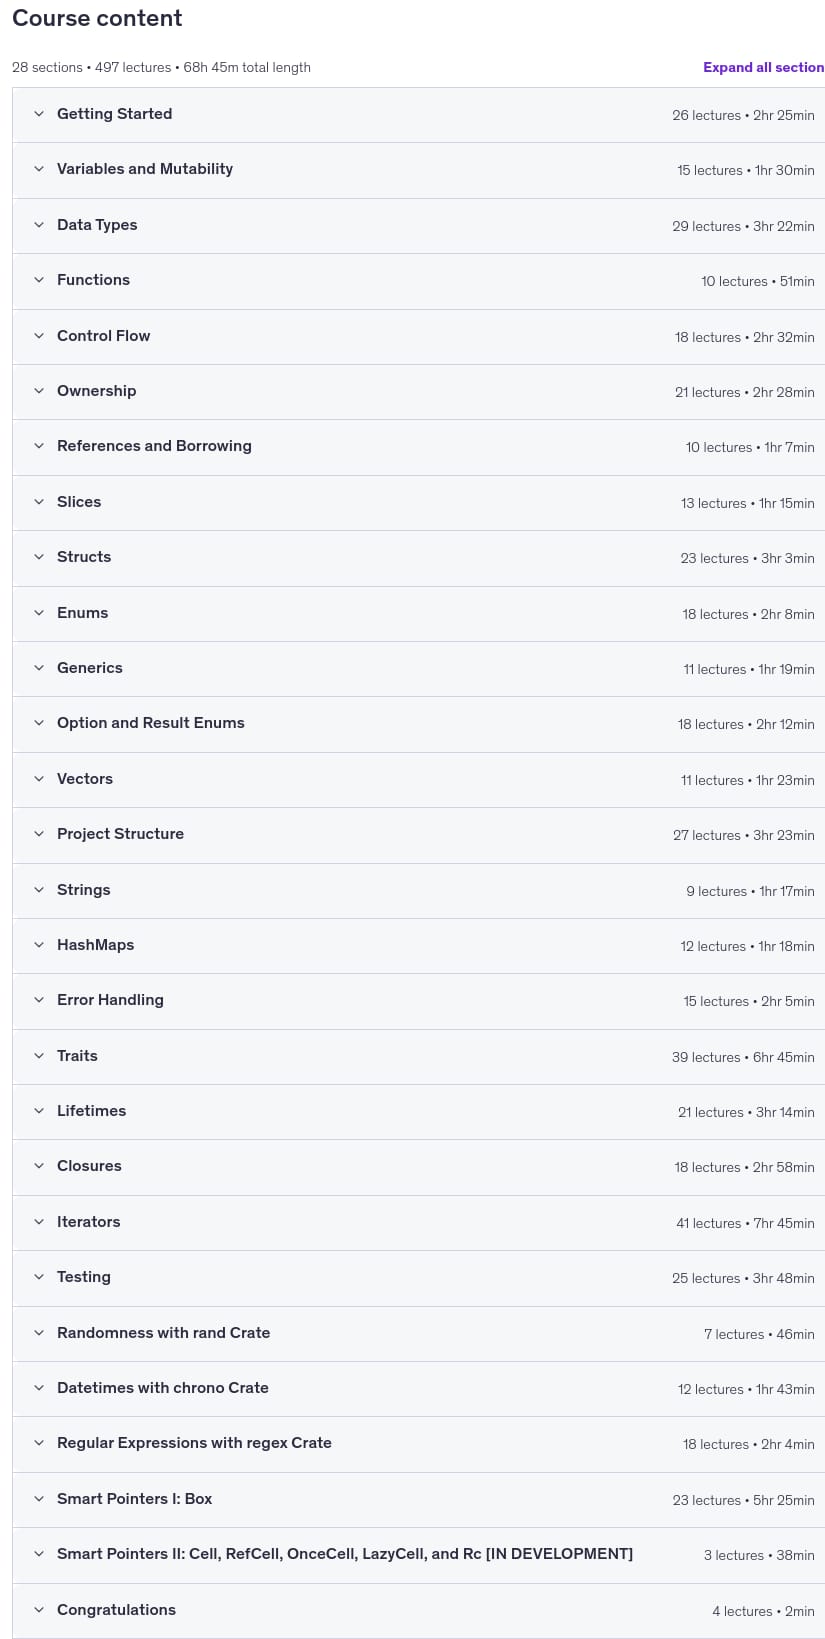Expand all sections of course content

tap(763, 67)
